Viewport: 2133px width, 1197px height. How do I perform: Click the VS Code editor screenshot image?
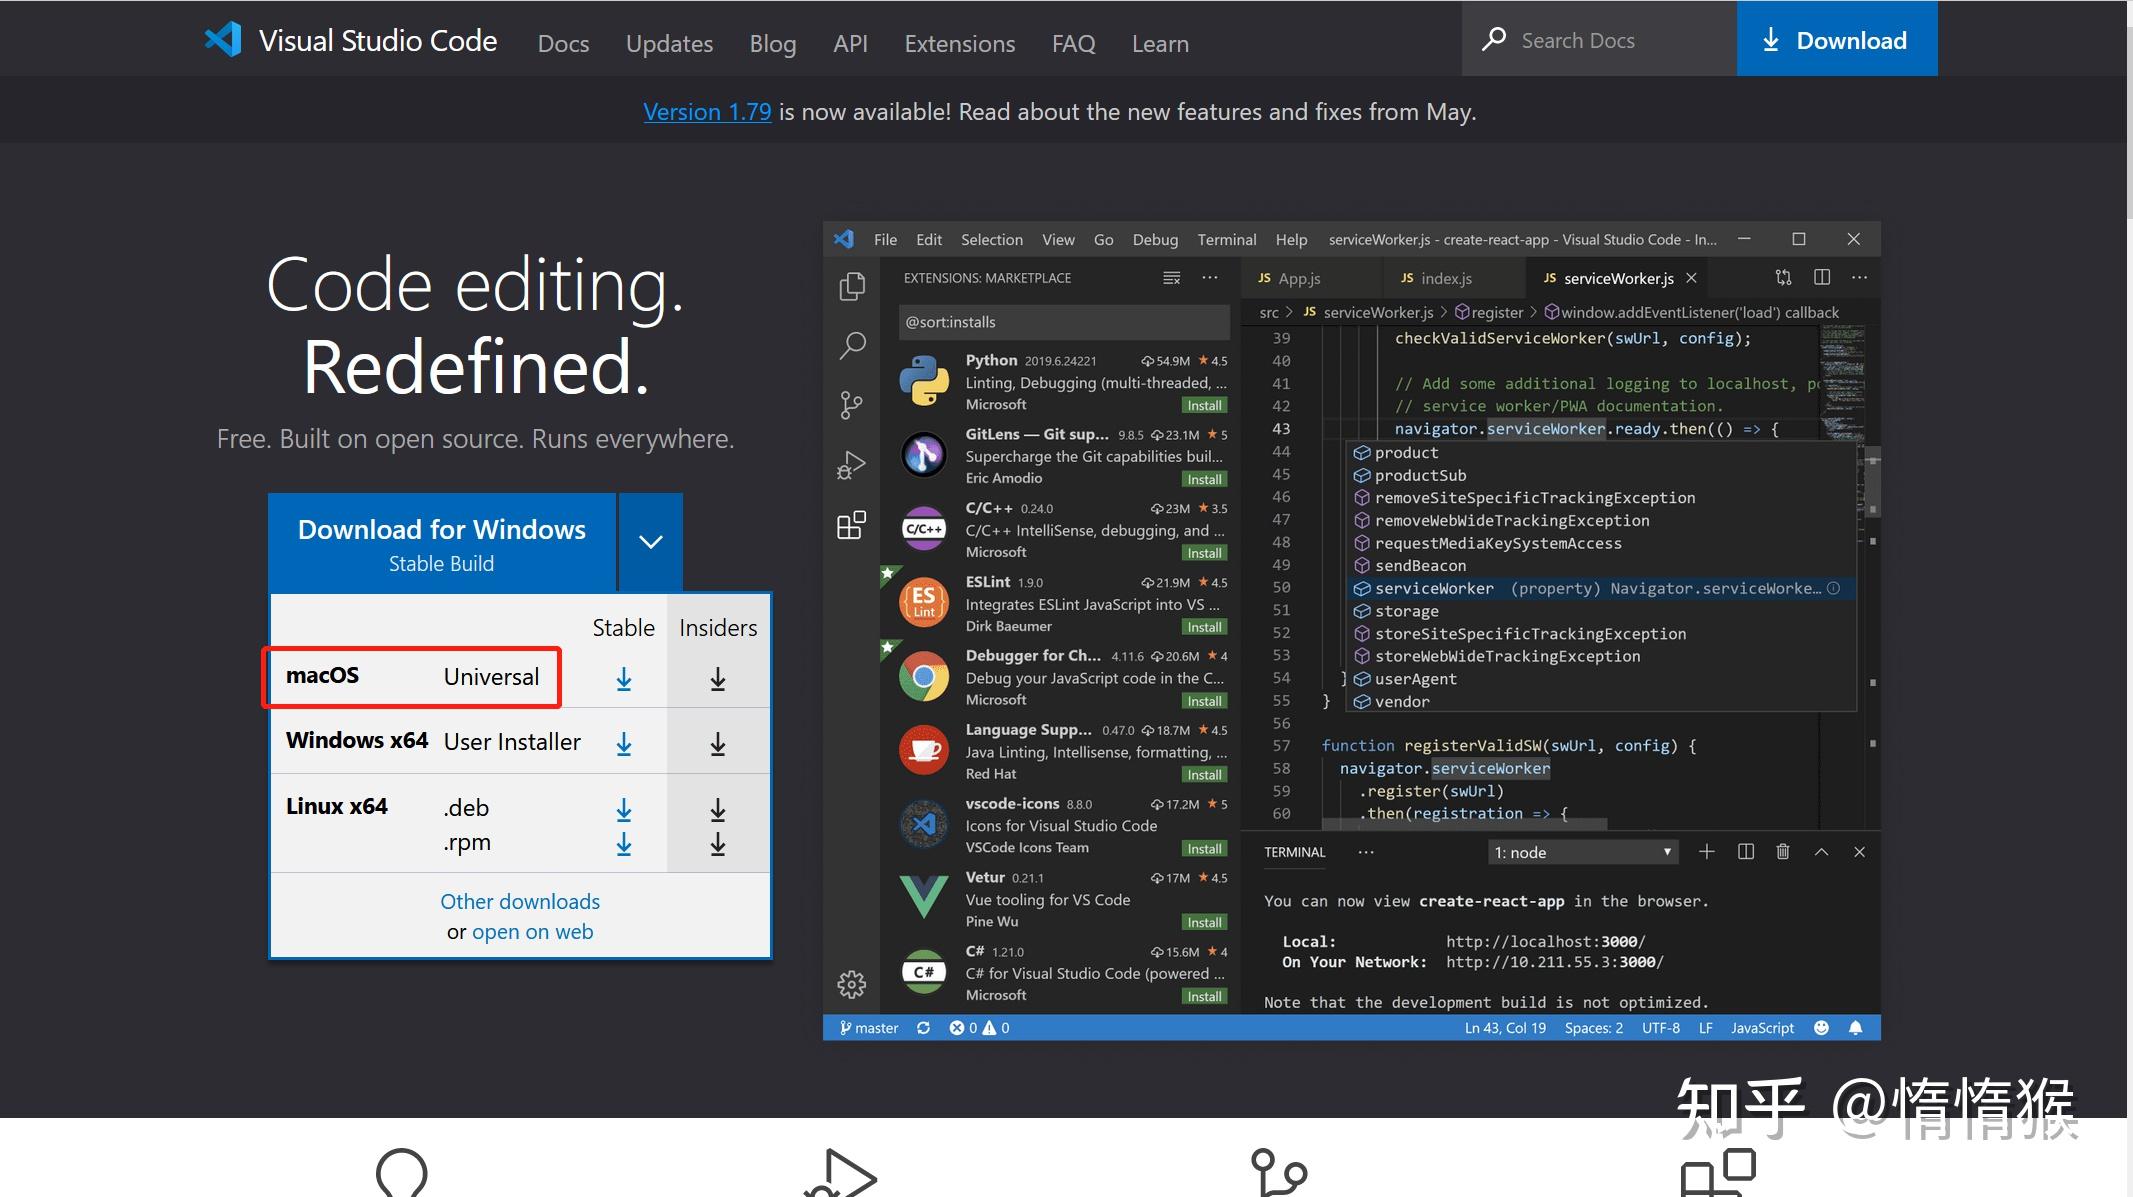pos(1351,630)
